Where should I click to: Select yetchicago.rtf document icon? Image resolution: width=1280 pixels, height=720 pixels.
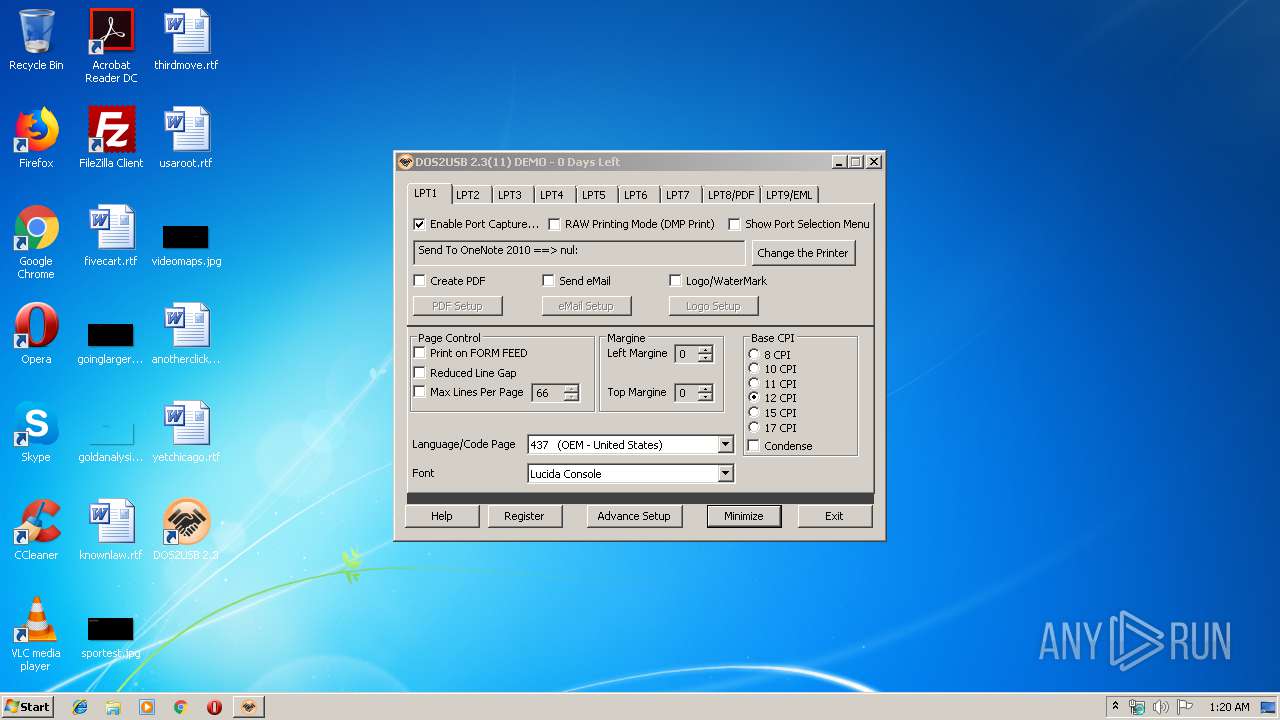pyautogui.click(x=186, y=432)
